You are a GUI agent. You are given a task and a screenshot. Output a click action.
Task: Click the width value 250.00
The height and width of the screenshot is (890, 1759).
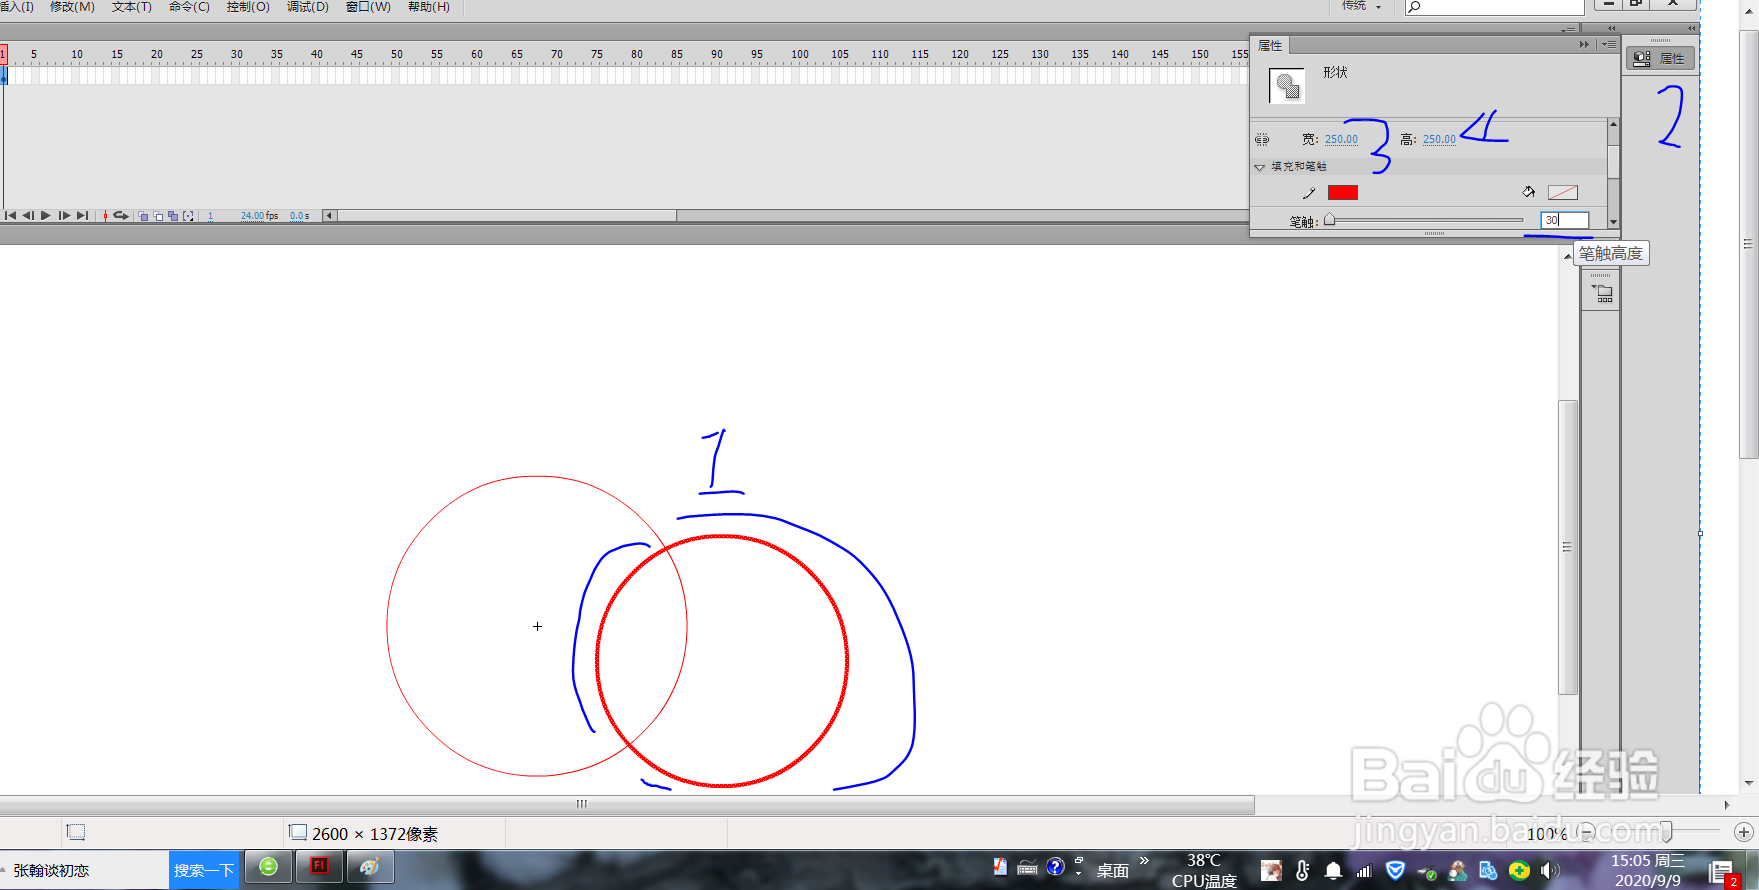click(1341, 140)
